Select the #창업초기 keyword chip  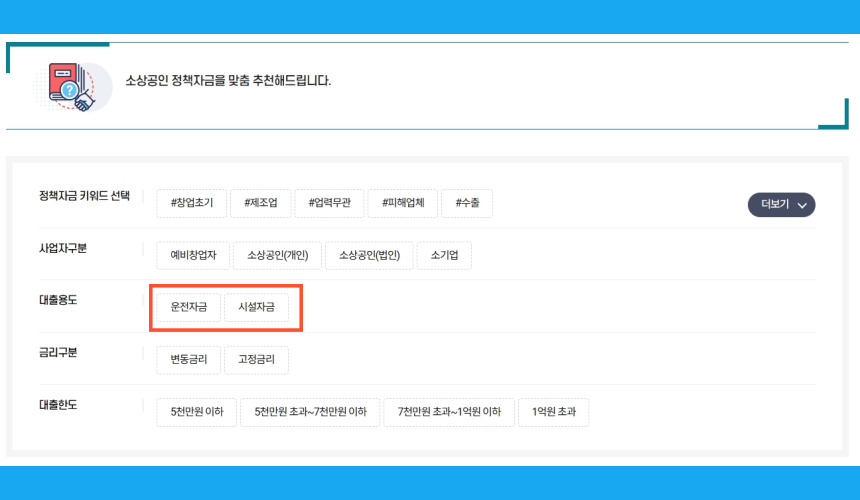click(191, 203)
